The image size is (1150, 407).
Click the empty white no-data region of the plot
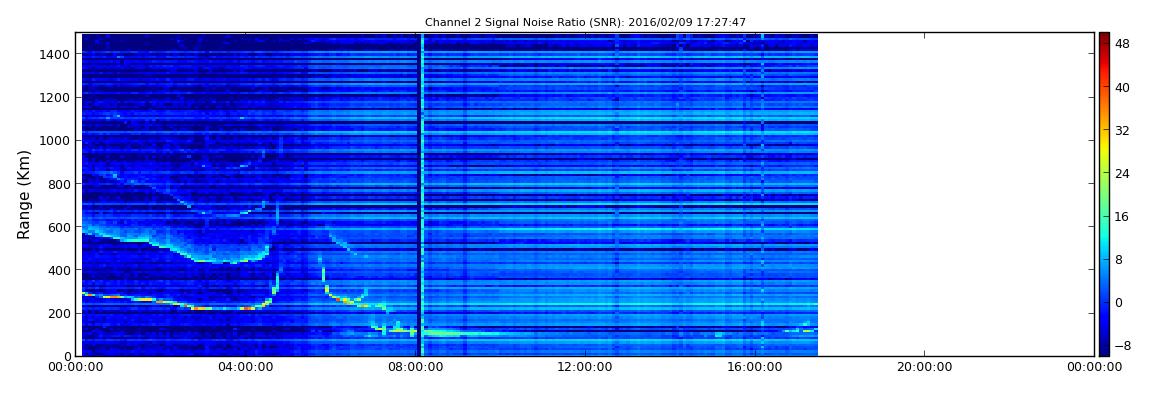[x=956, y=194]
